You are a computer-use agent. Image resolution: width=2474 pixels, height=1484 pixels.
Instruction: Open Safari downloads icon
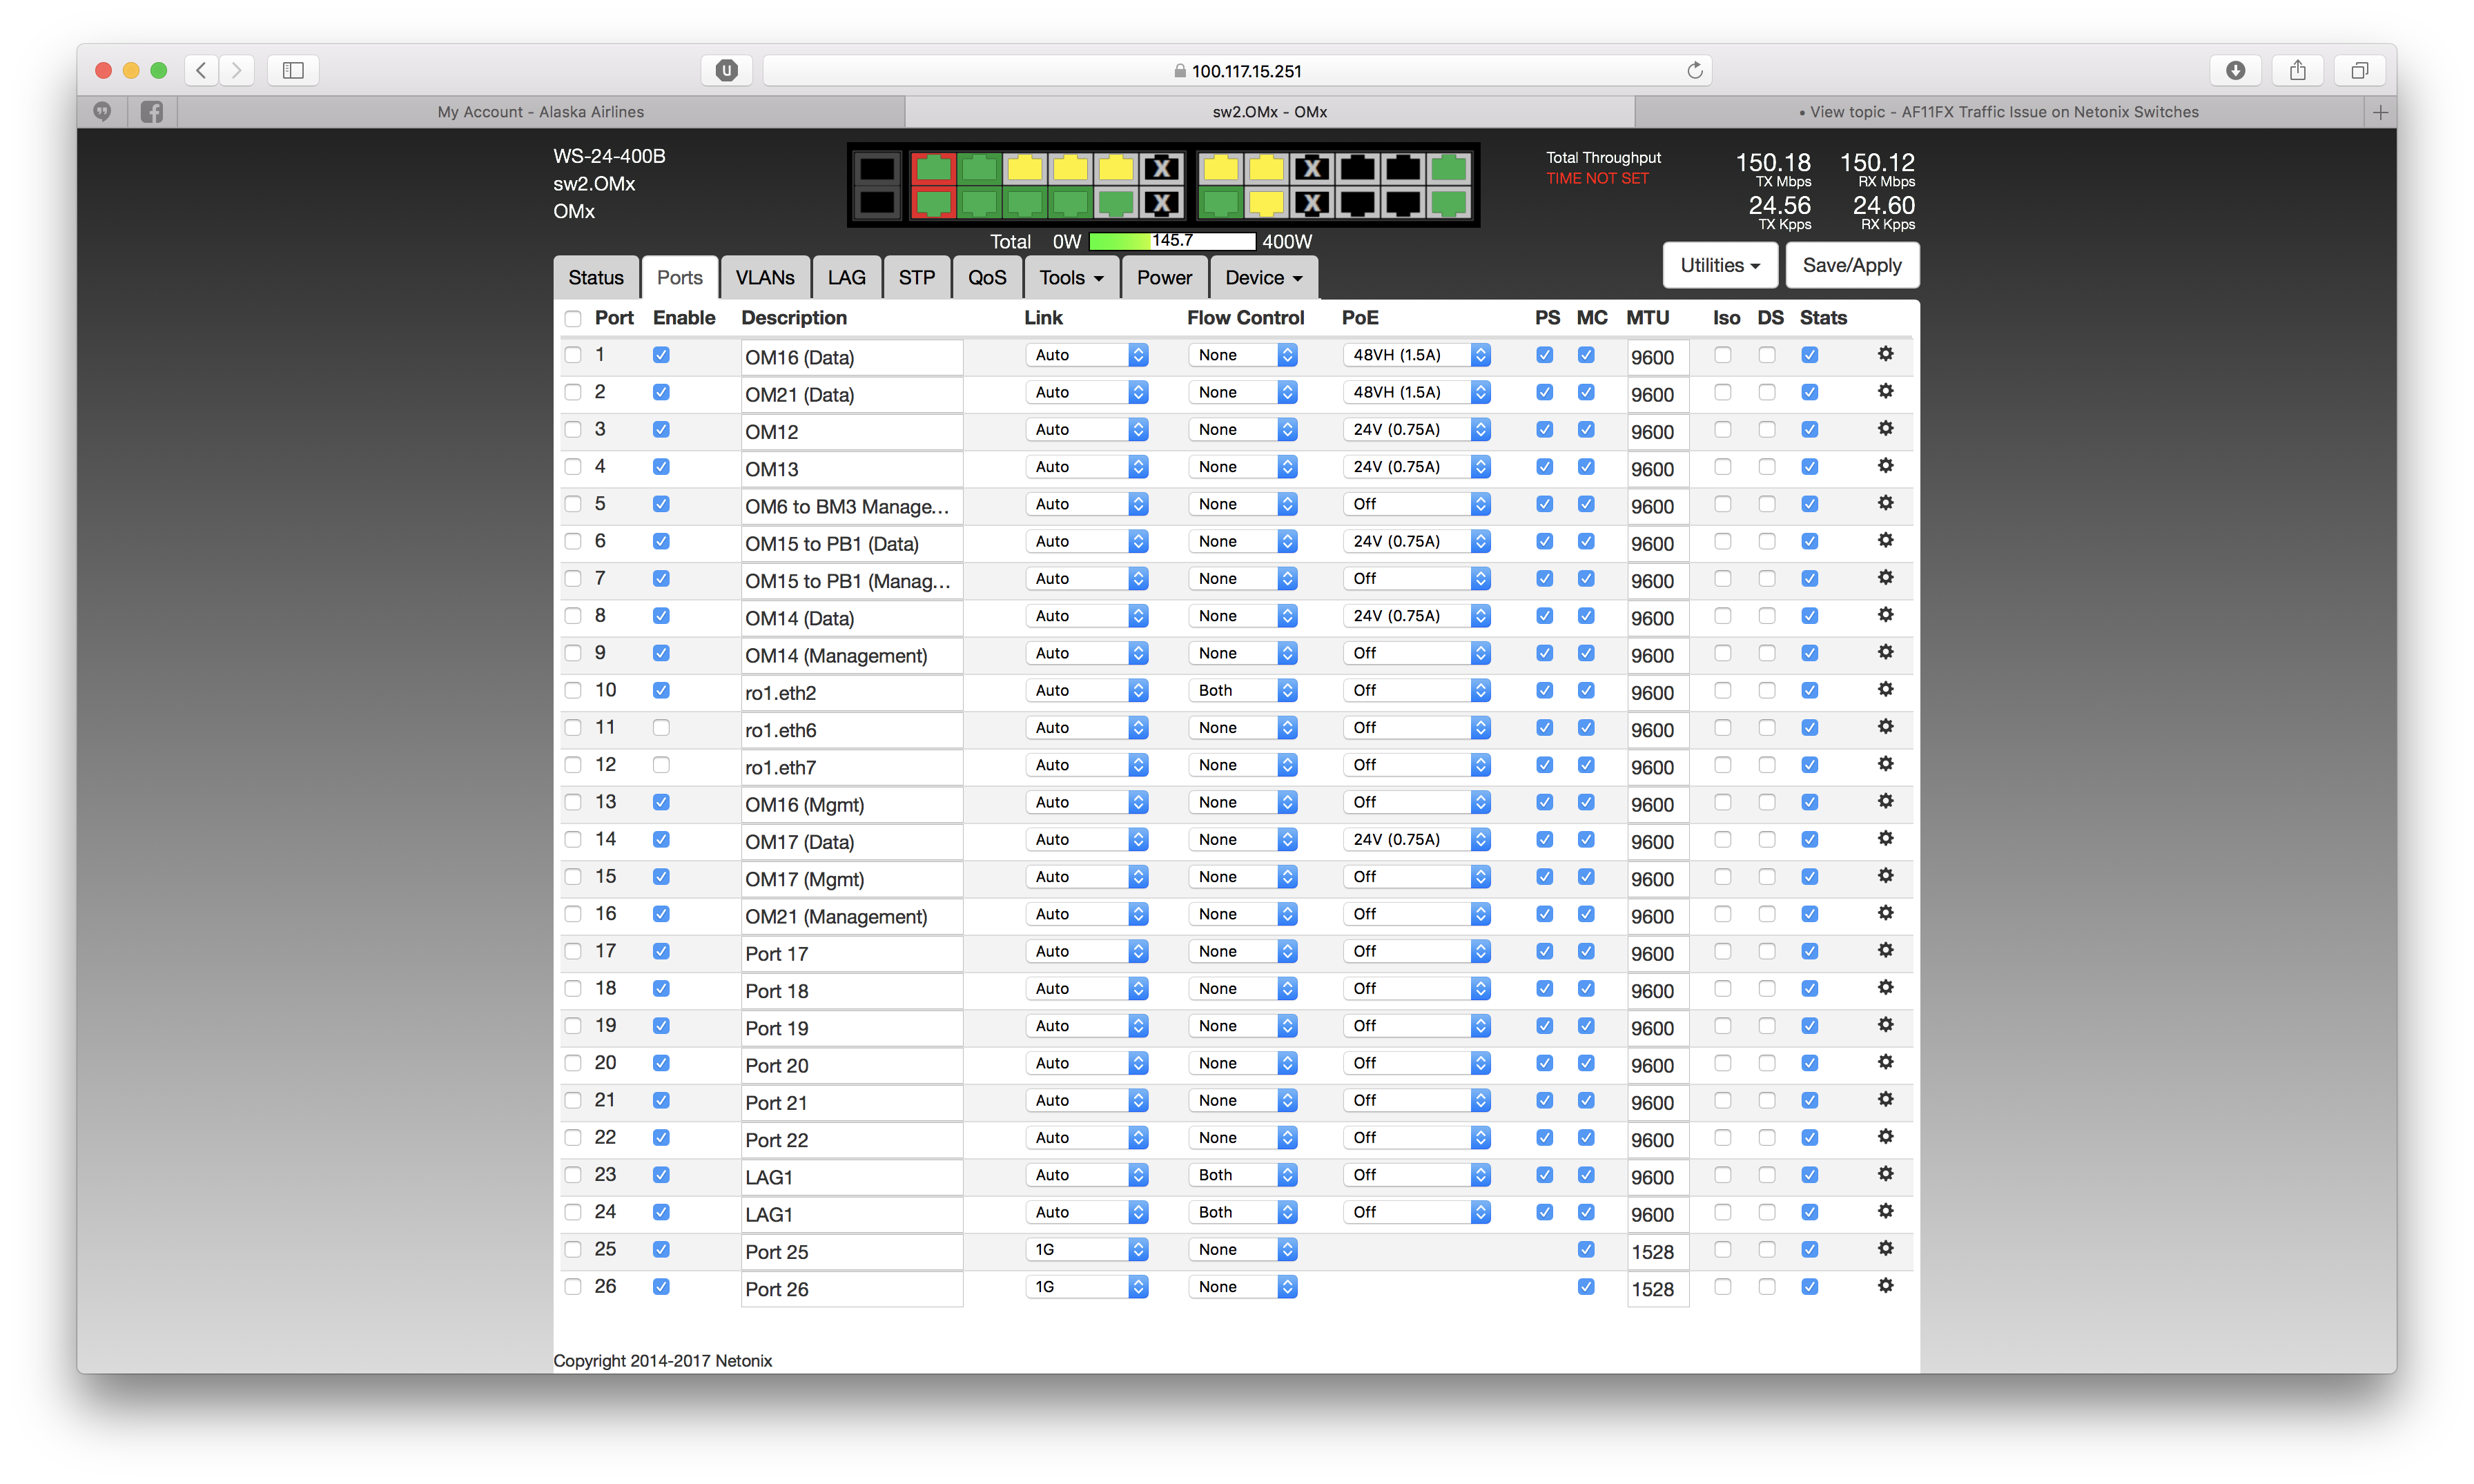coord(2235,70)
